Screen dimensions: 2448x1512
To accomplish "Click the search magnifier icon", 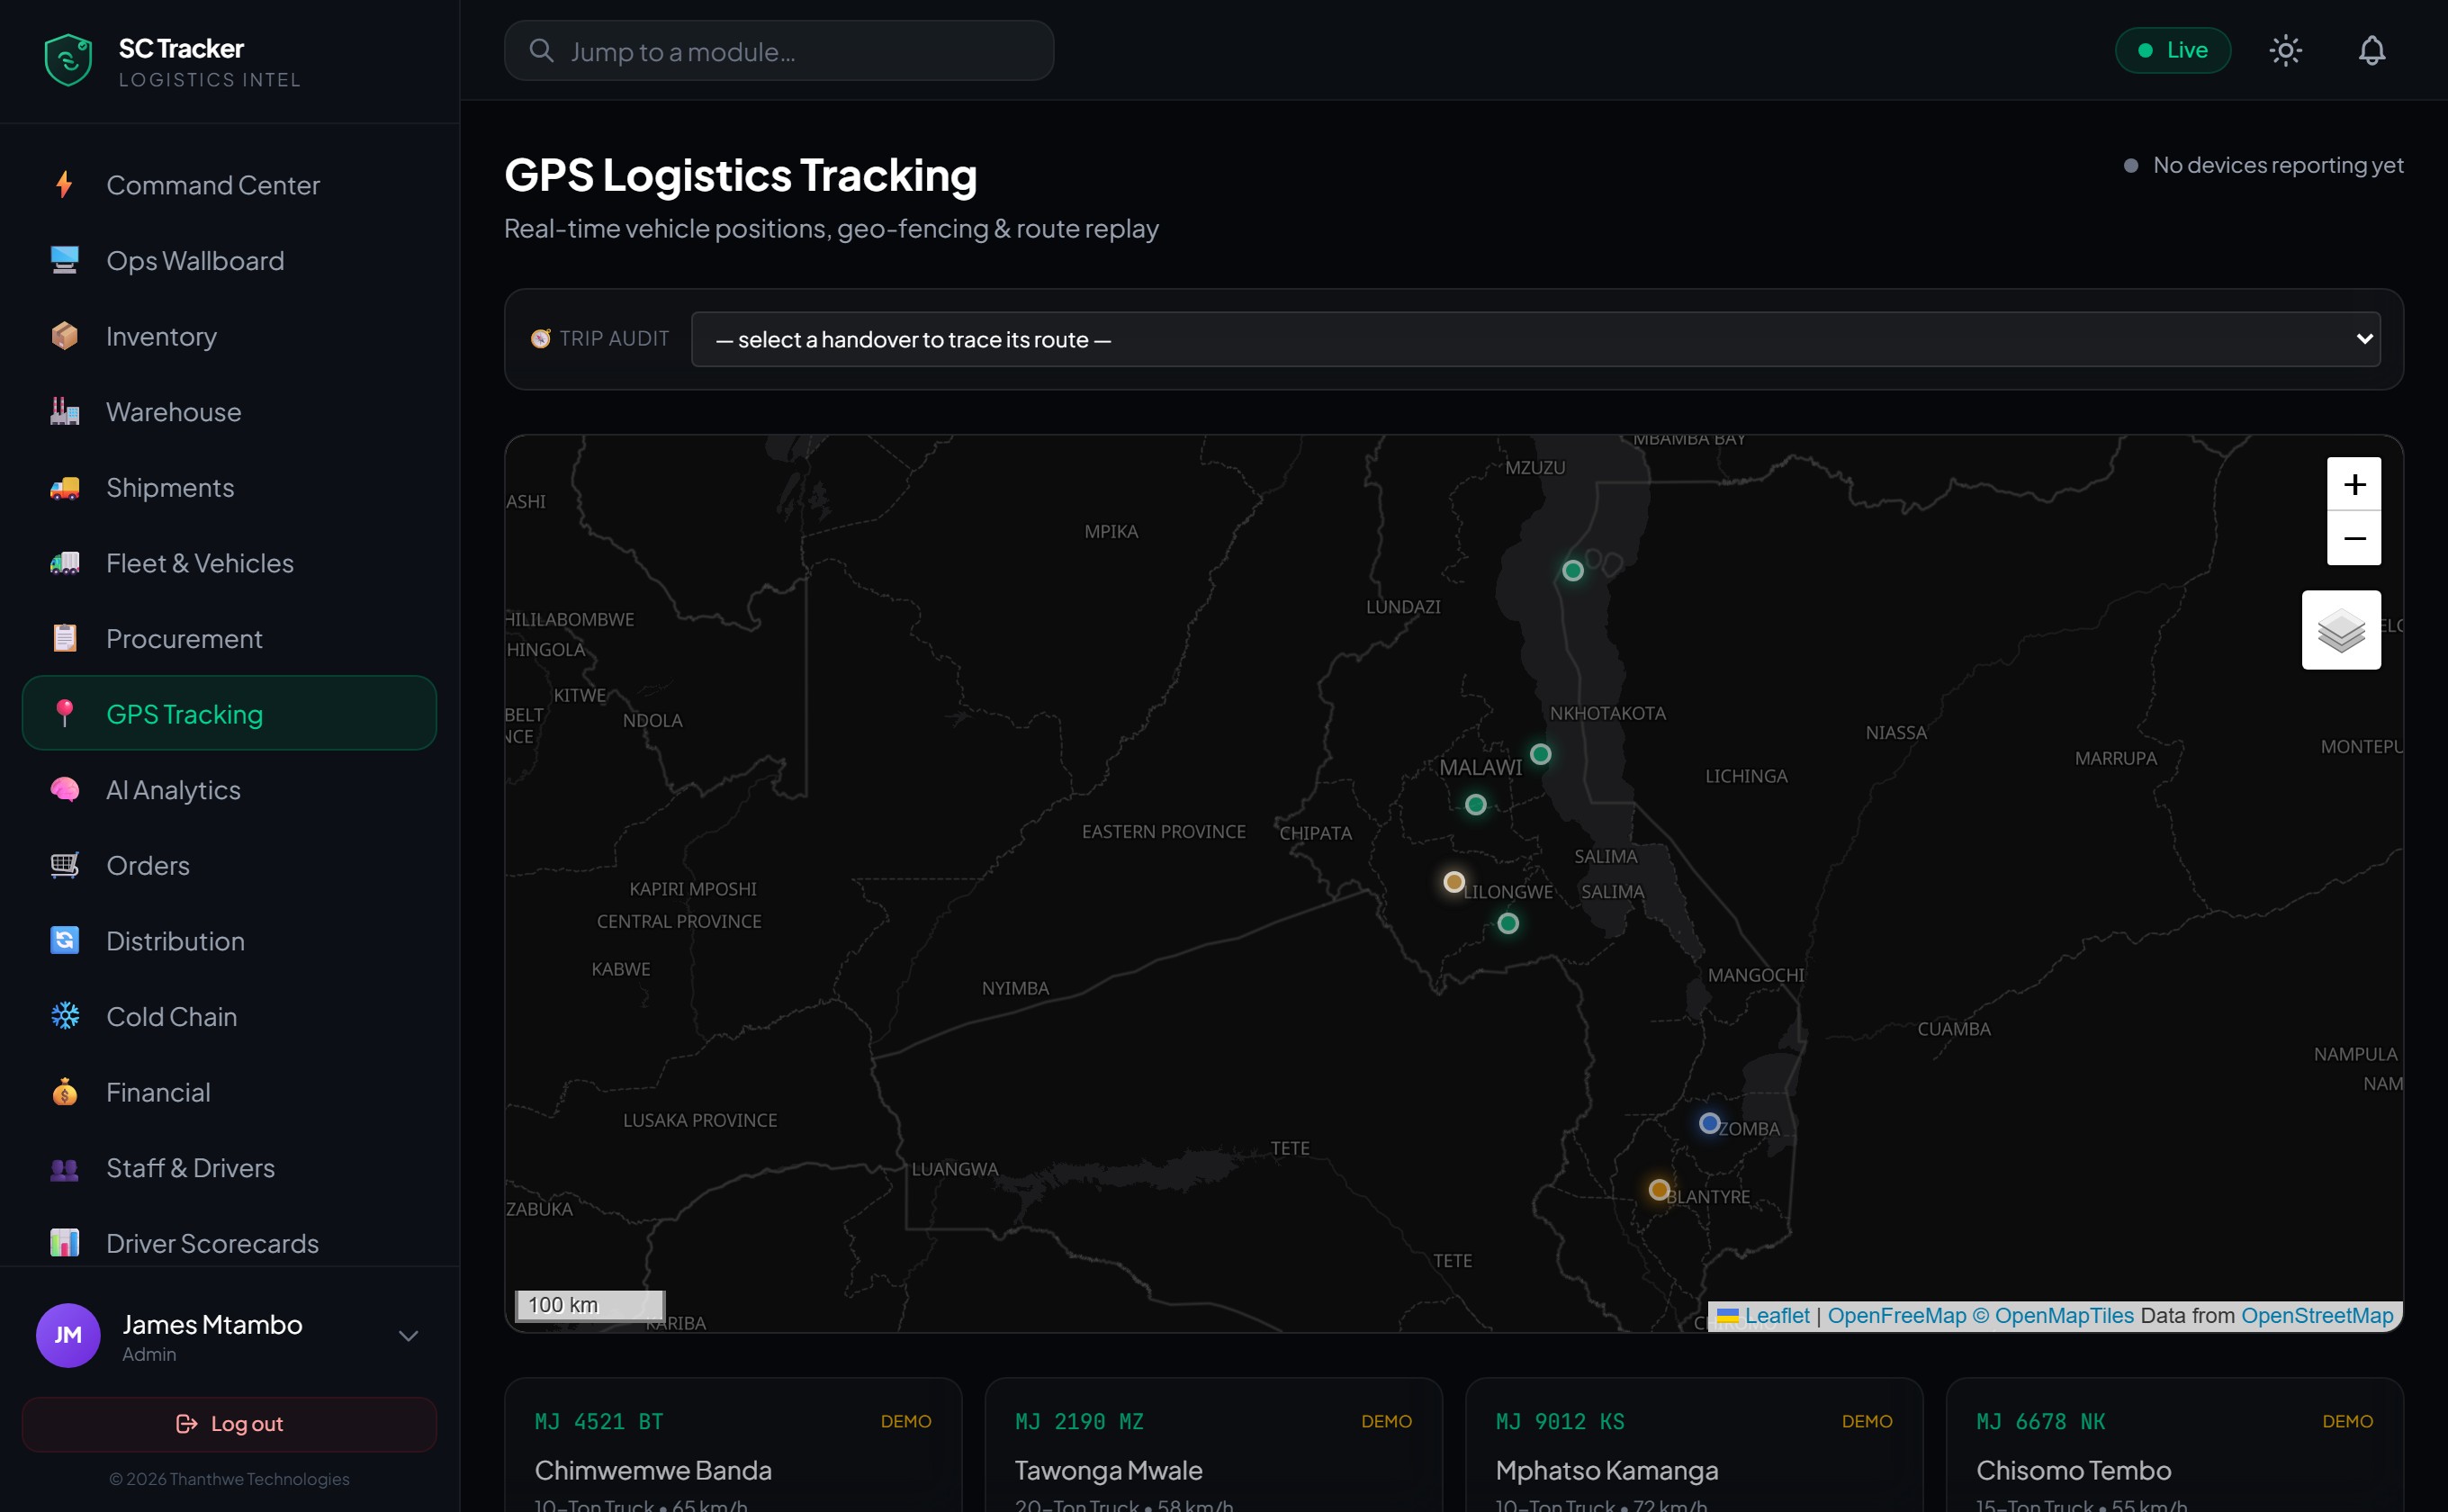I will (541, 50).
